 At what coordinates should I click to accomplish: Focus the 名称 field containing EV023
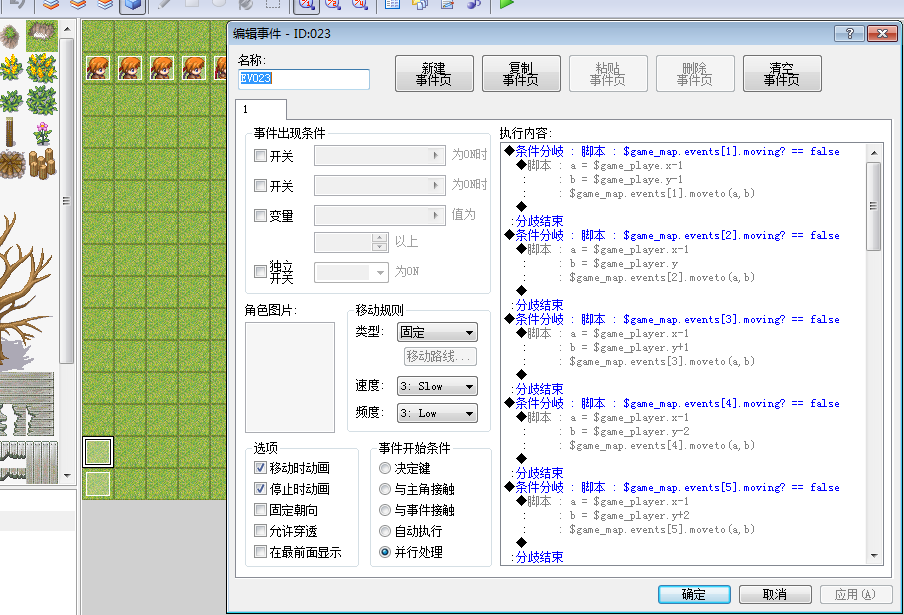tap(304, 79)
